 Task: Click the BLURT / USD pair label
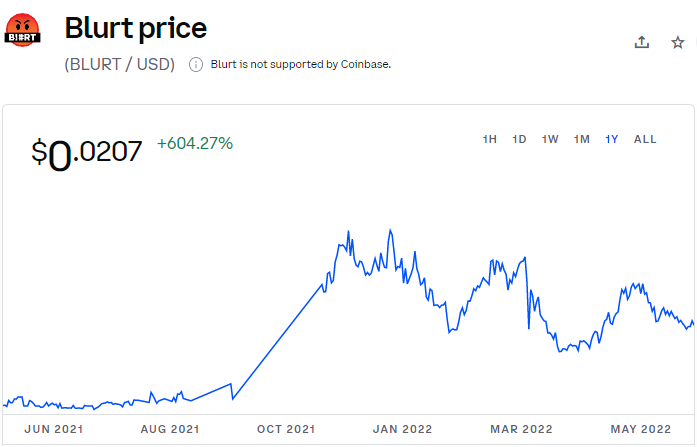click(120, 64)
